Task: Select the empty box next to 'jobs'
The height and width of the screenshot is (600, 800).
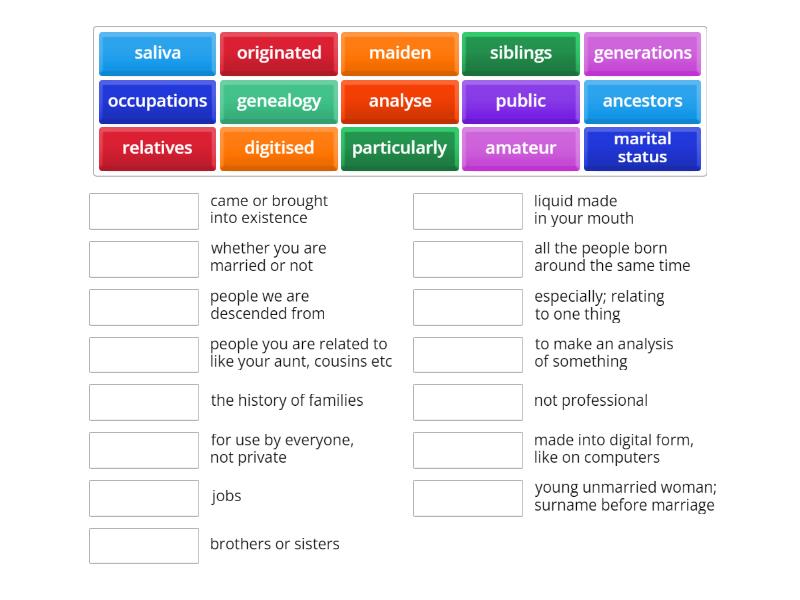Action: click(x=144, y=498)
